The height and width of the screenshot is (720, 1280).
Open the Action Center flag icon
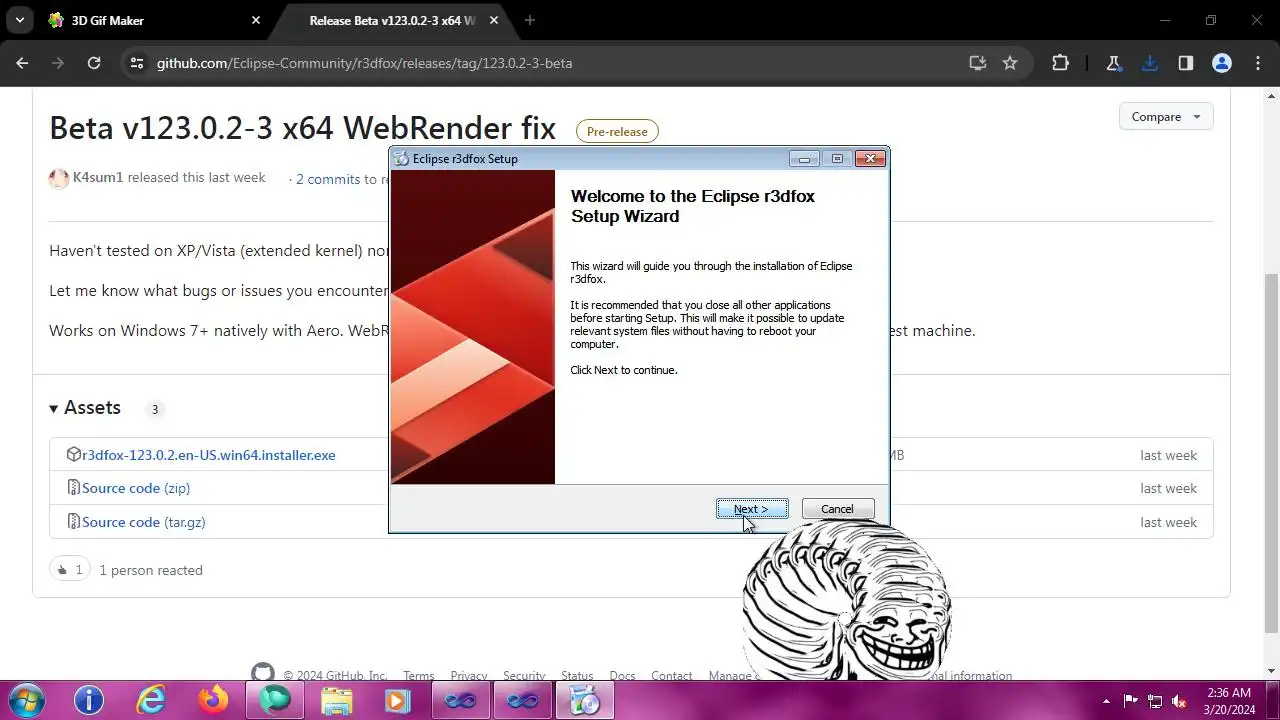click(x=1131, y=701)
